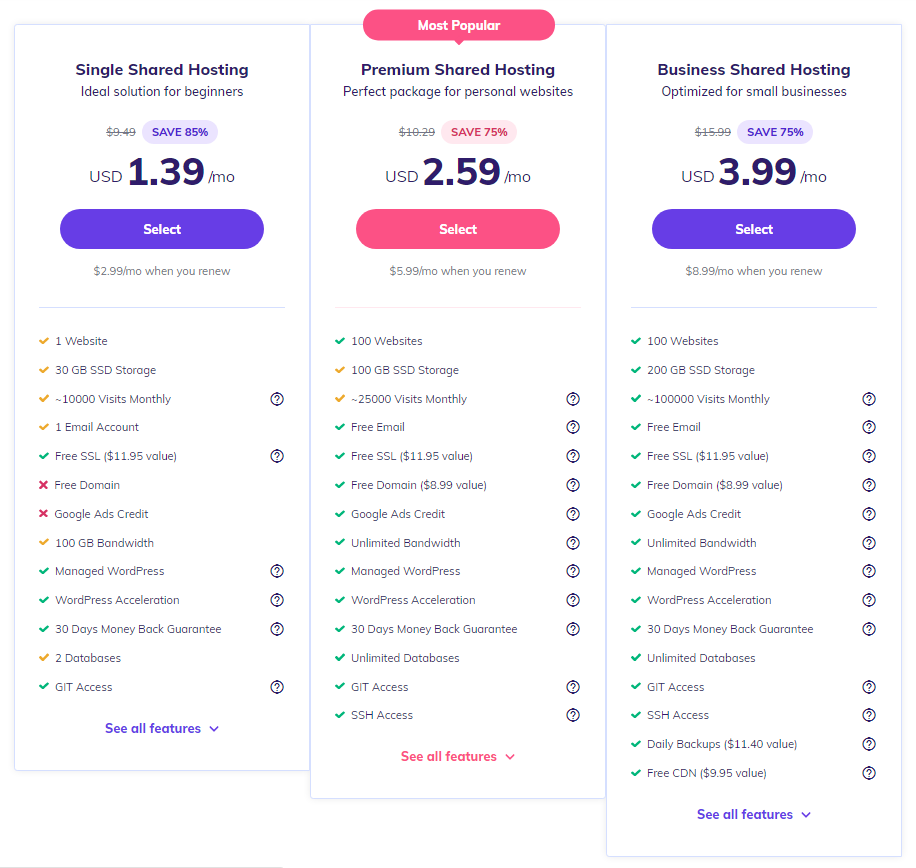Open help icon for Business plan Free Domain
The height and width of the screenshot is (868, 916).
pyautogui.click(x=869, y=485)
